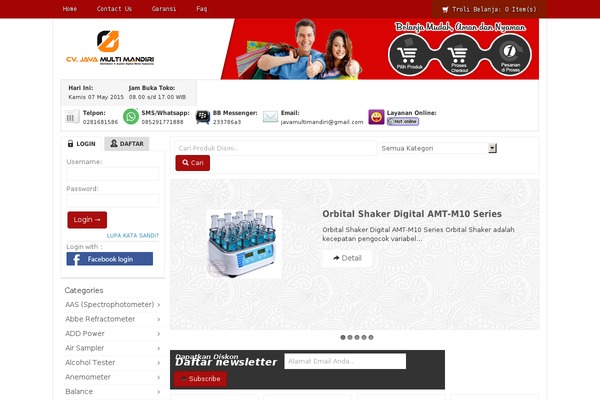
Task: Click the shopping cart icon in the top bar
Action: tap(445, 9)
